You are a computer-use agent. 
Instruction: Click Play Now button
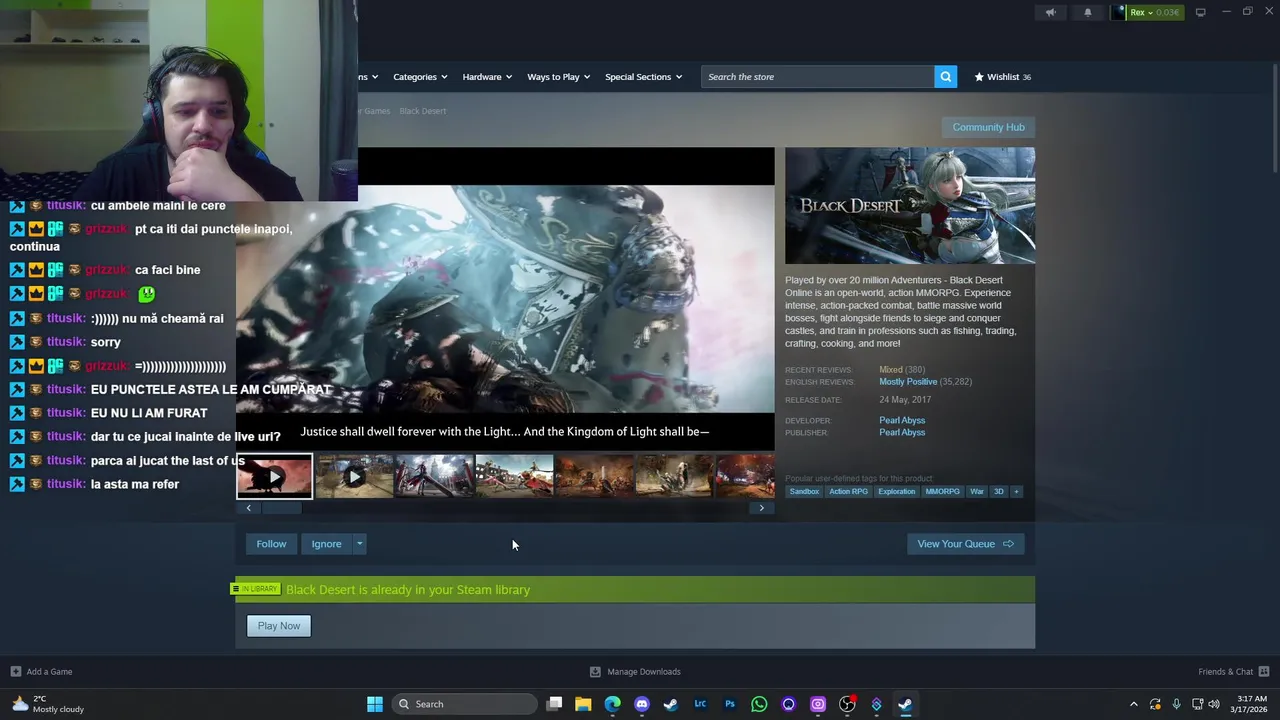(279, 626)
